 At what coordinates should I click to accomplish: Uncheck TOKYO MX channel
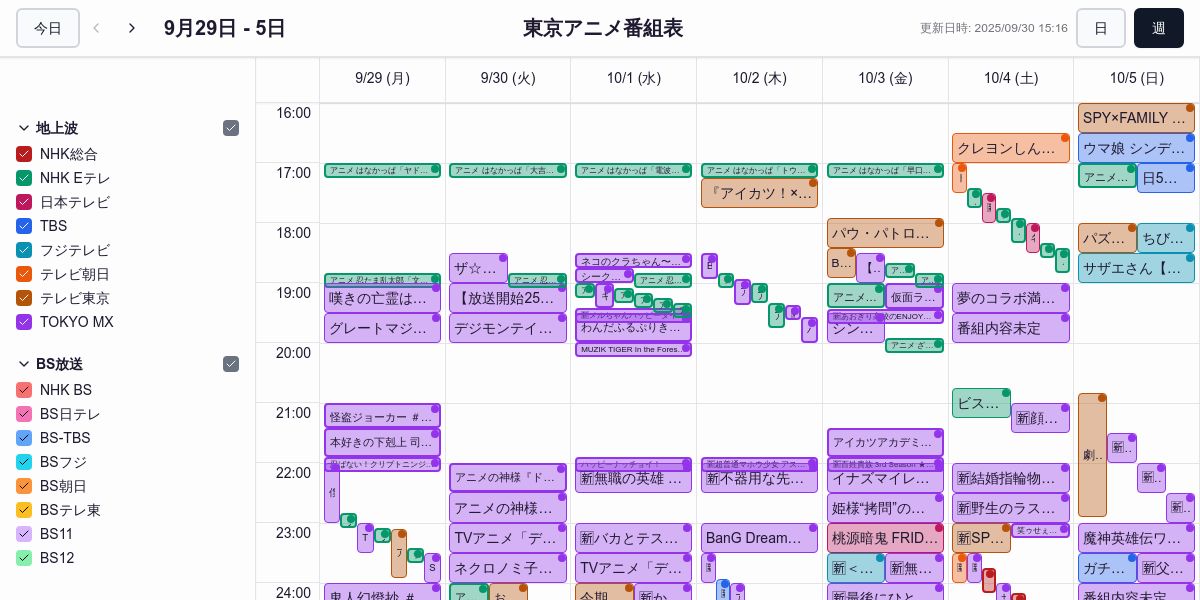[24, 322]
